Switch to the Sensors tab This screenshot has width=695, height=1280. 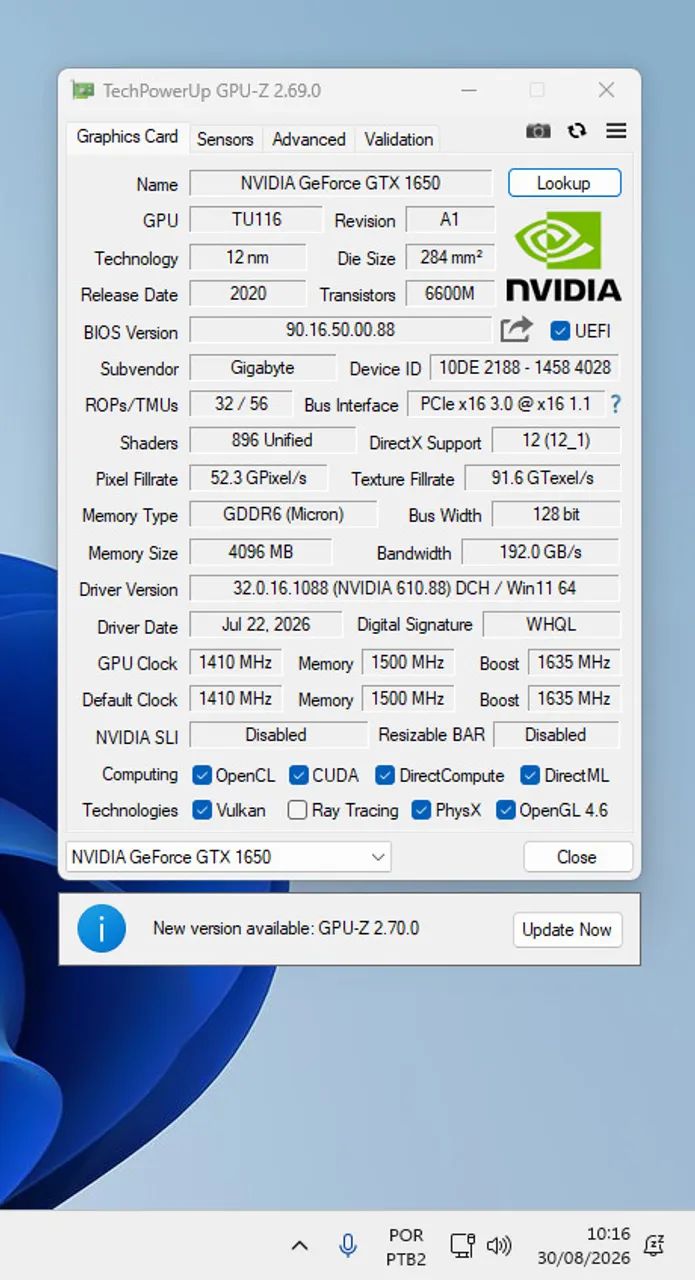point(225,139)
